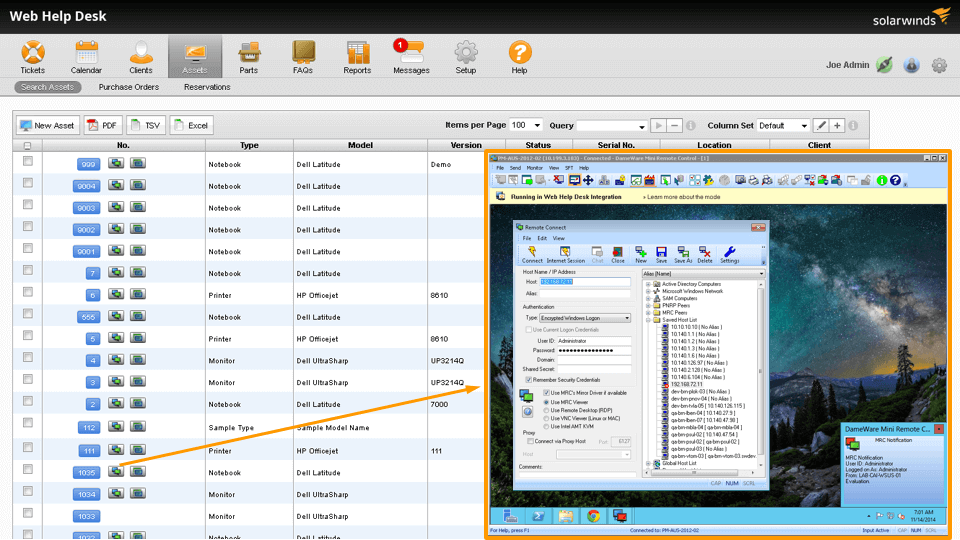The width and height of the screenshot is (960, 540).
Task: Open asset number 112
Action: click(89, 427)
